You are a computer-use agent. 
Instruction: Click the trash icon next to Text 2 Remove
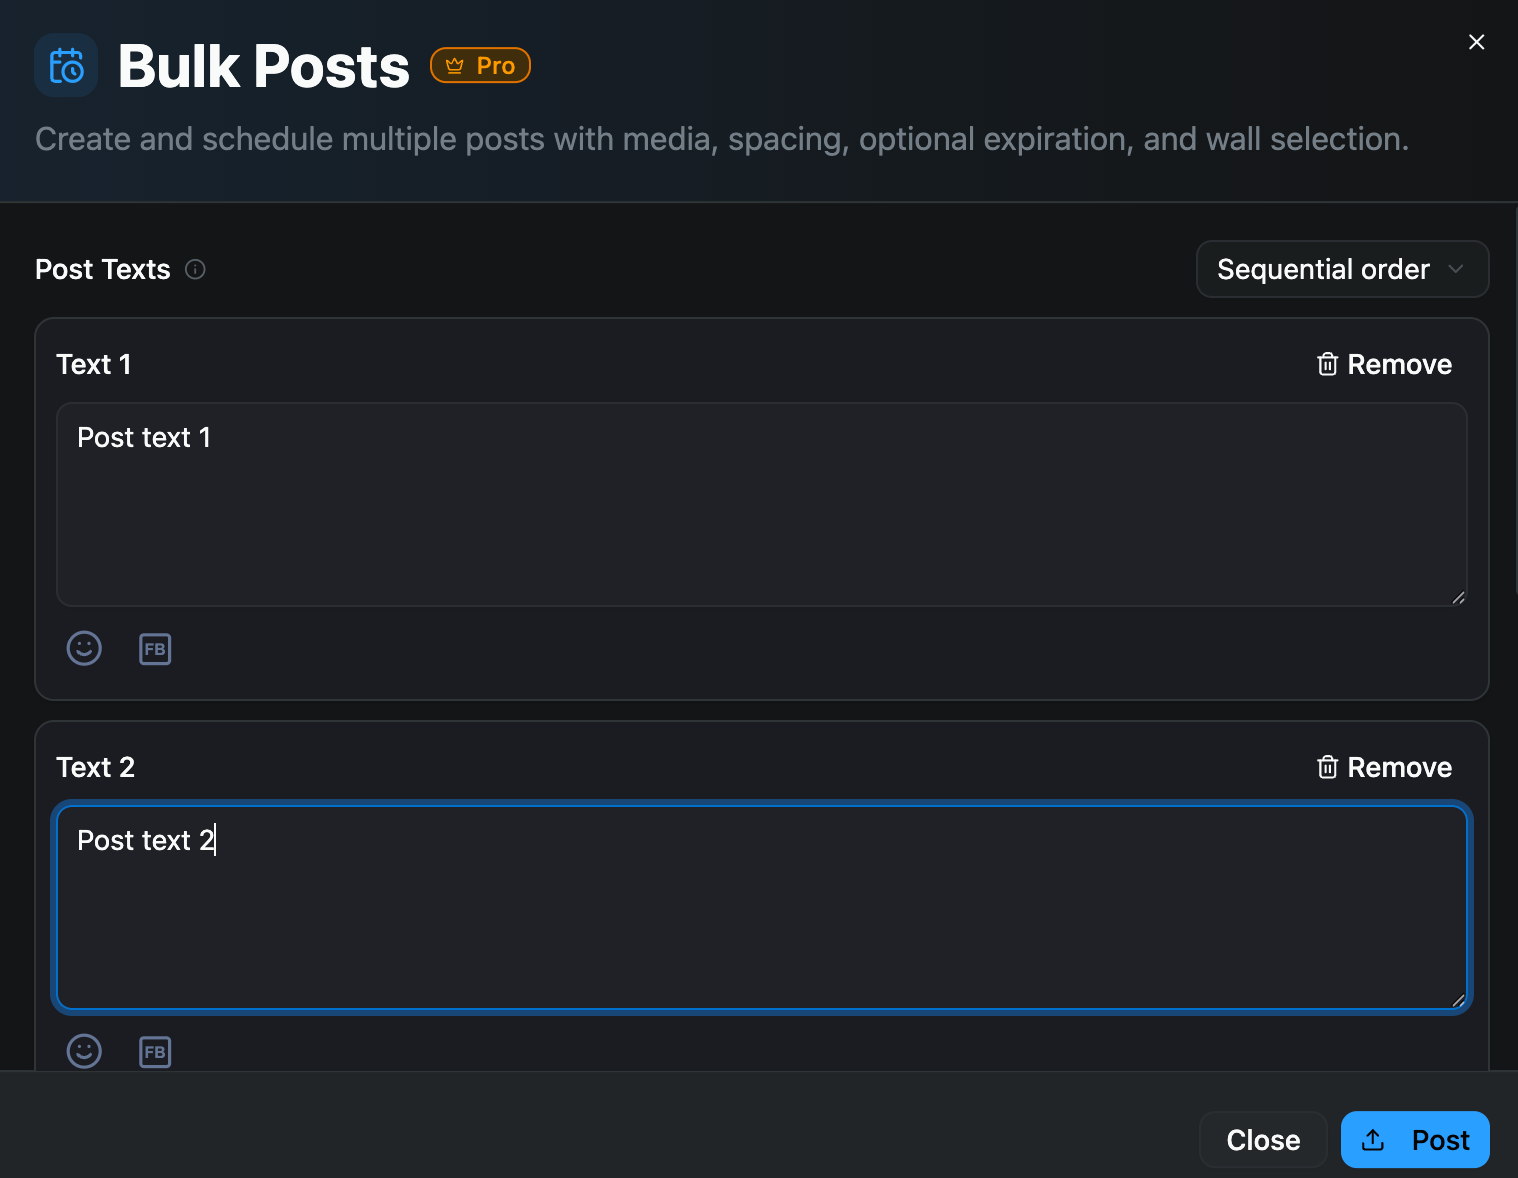pyautogui.click(x=1327, y=767)
